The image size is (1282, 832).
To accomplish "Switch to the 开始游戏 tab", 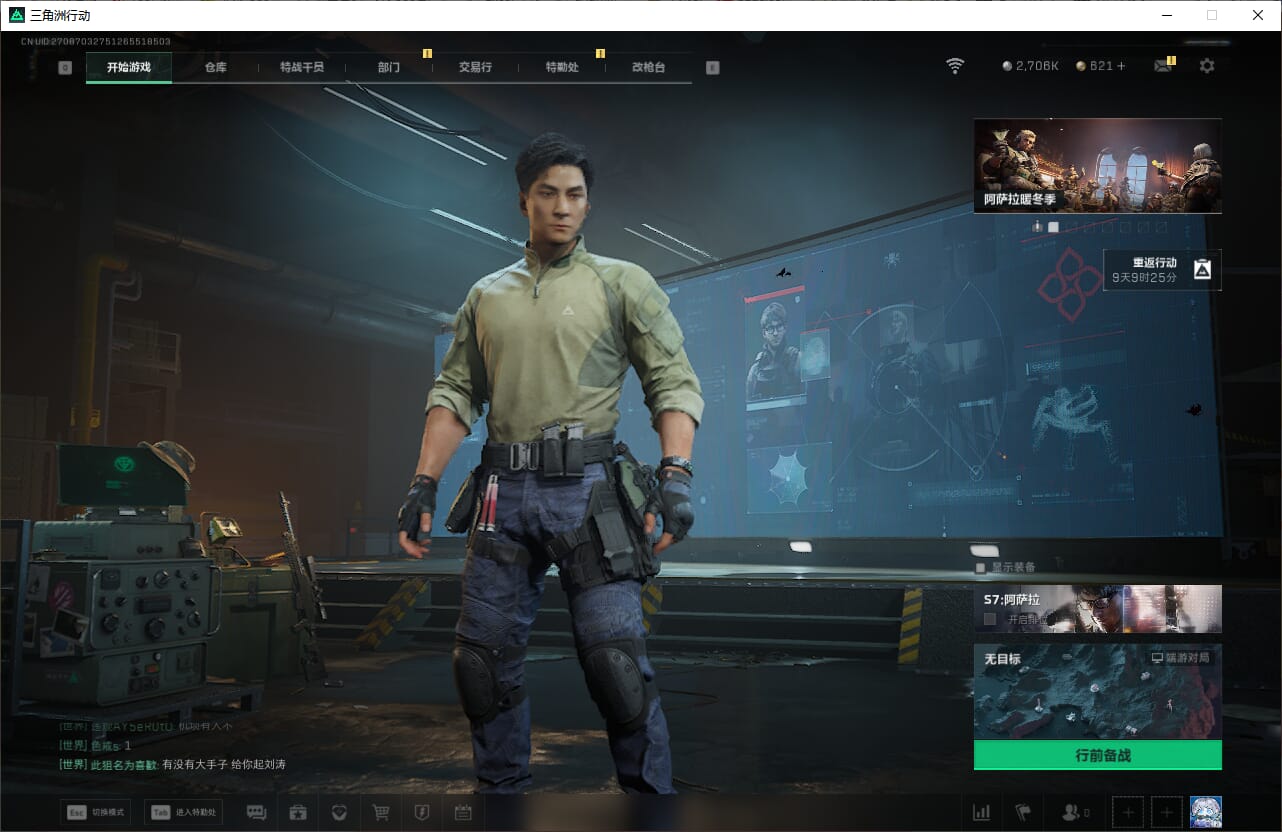I will [x=129, y=67].
